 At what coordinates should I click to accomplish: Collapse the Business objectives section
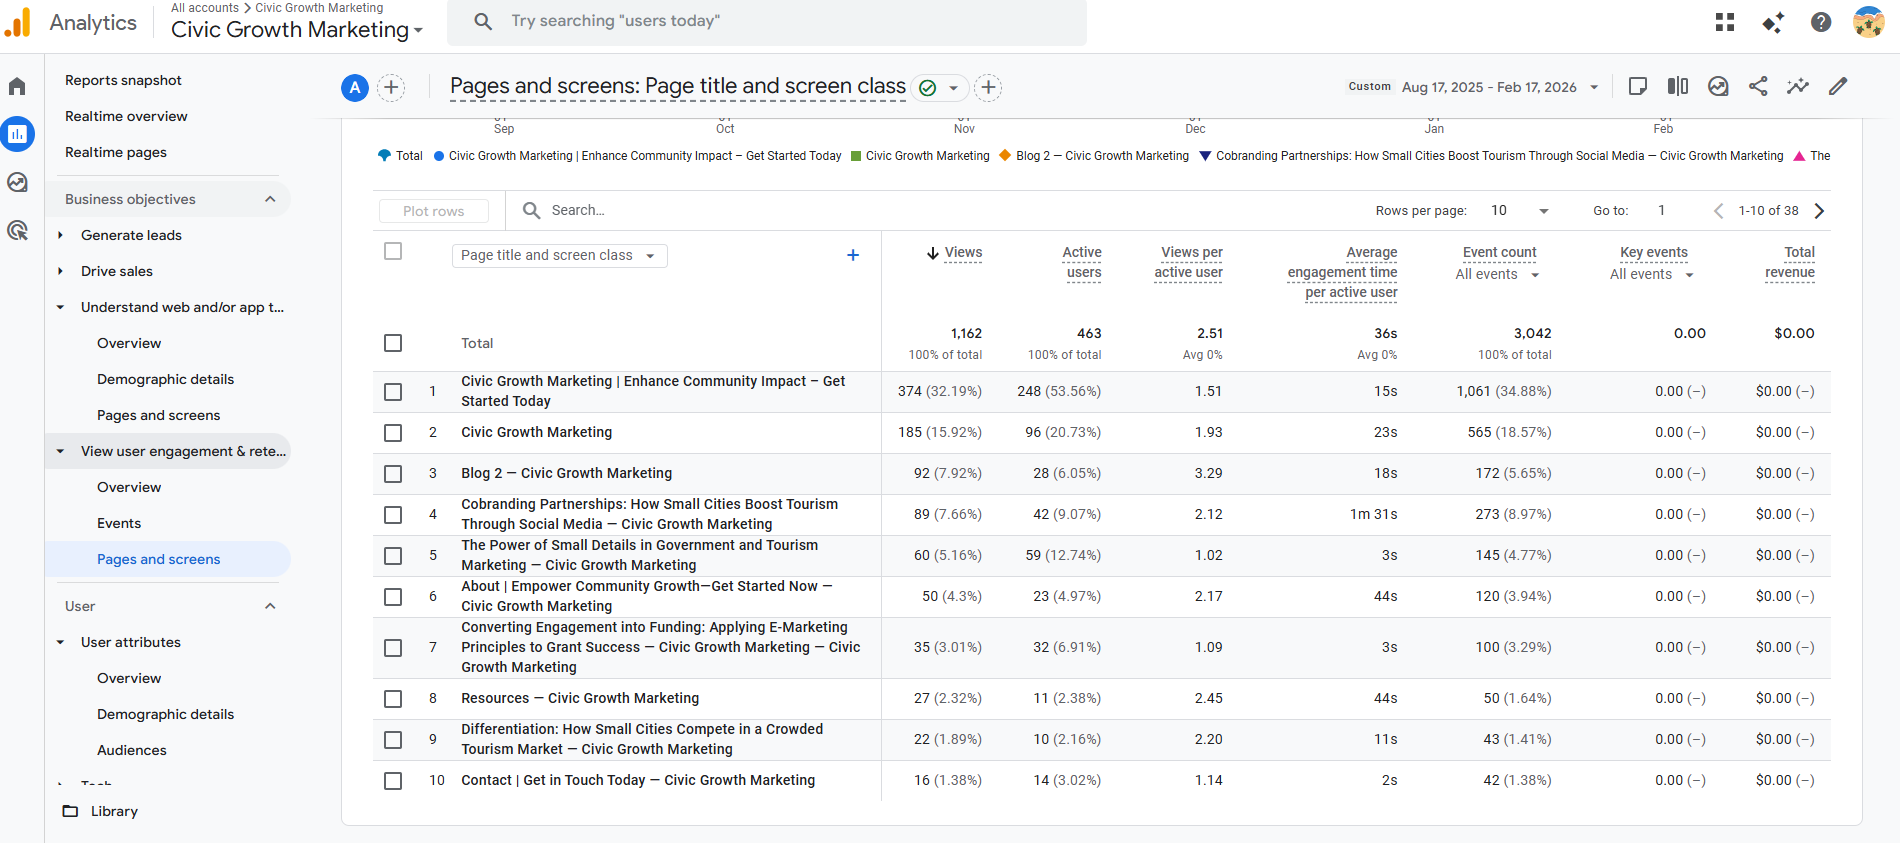(270, 199)
